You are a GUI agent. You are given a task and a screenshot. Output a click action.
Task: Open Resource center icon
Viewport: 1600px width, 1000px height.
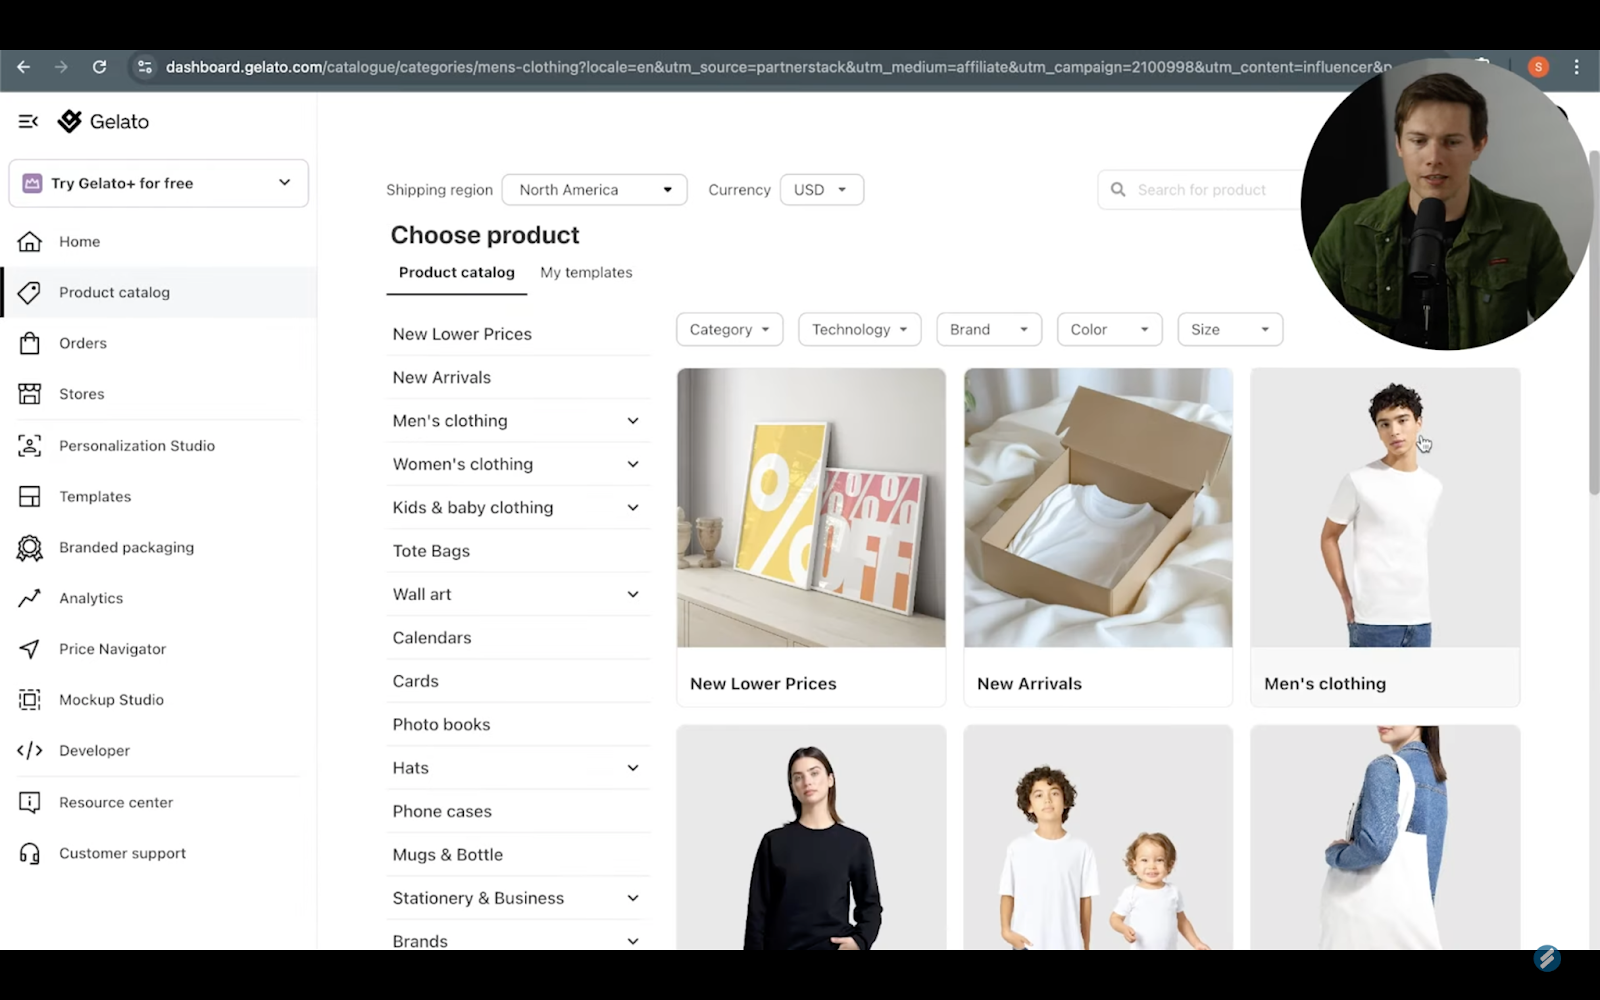(30, 802)
